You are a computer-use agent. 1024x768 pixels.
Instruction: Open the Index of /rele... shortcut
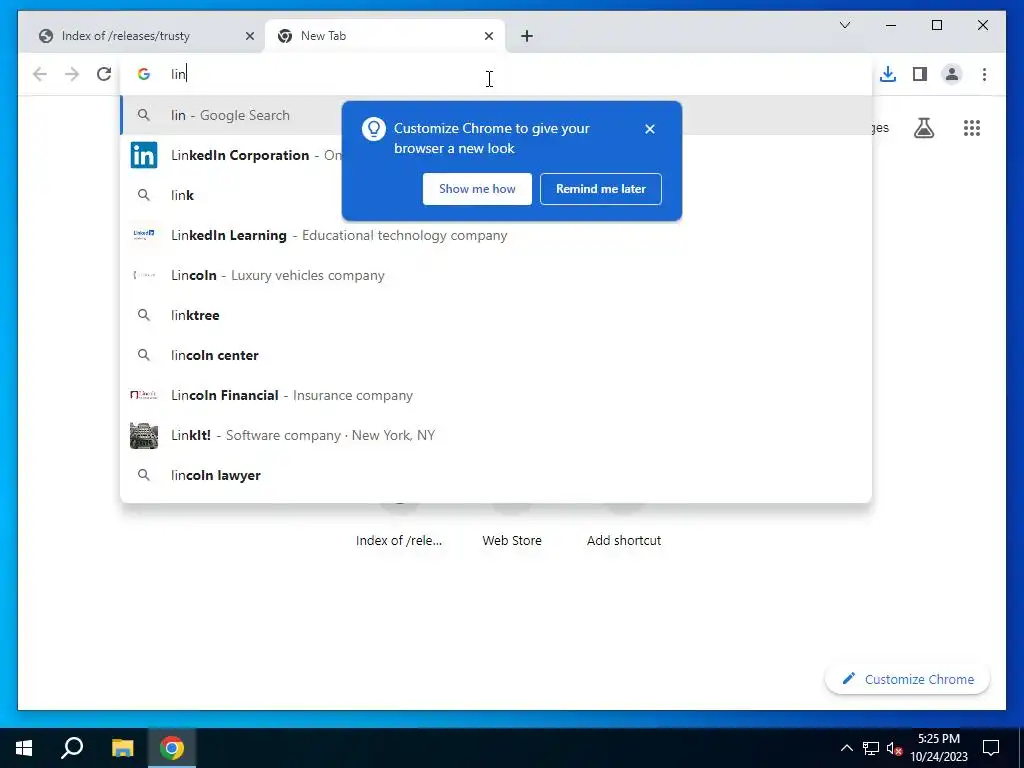(x=399, y=540)
